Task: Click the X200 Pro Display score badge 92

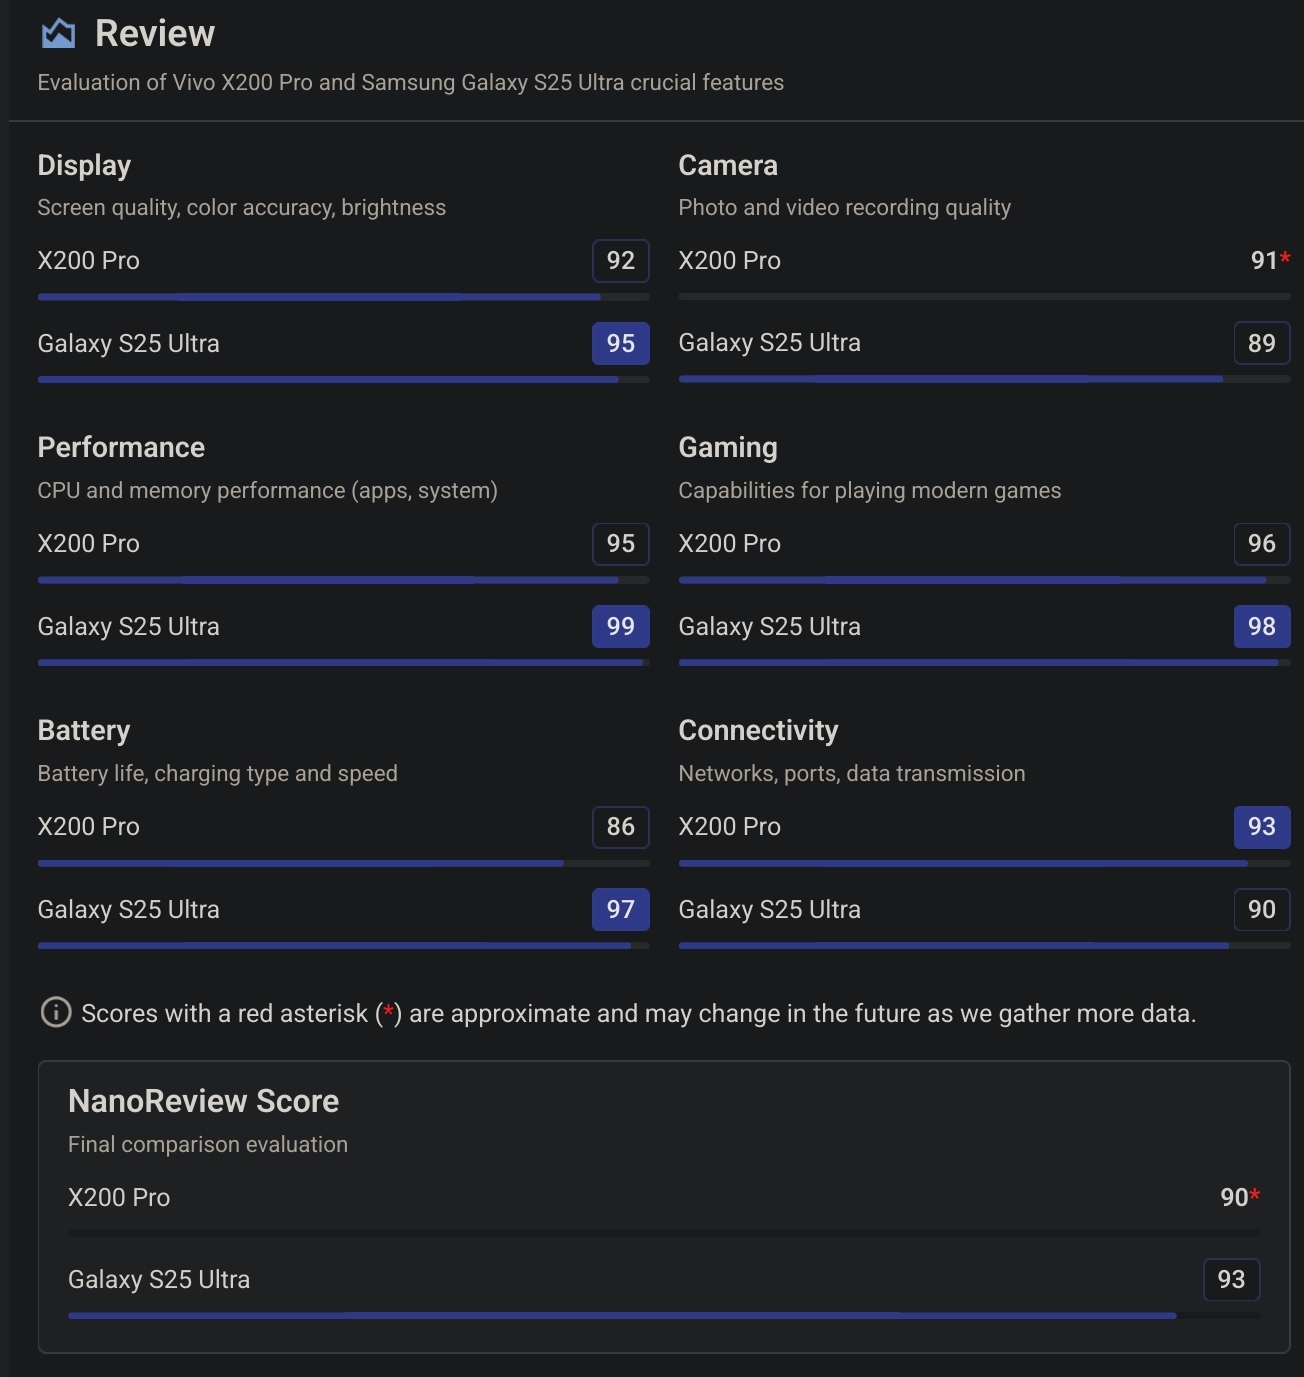Action: (620, 261)
